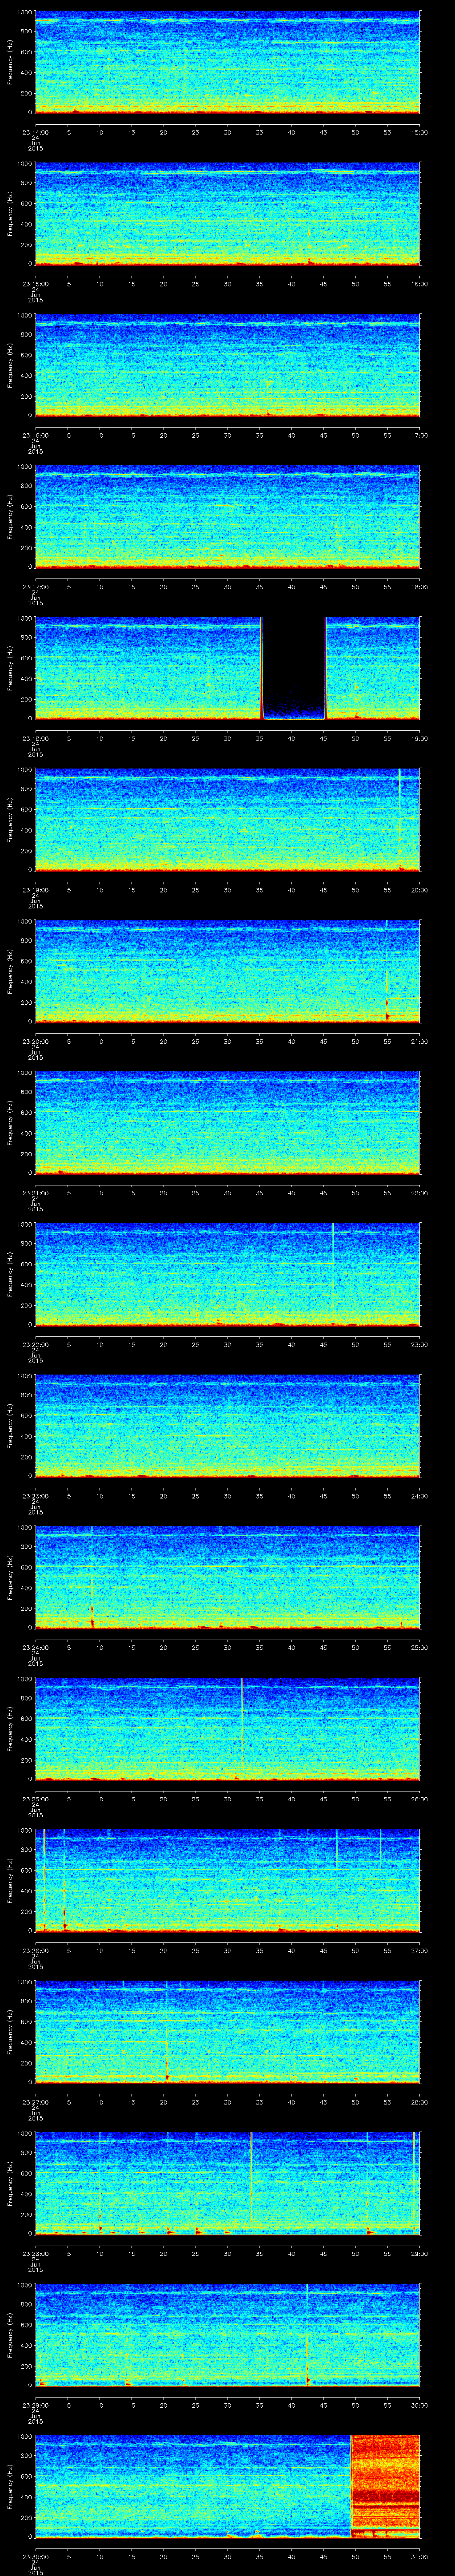Click the 19:00 end time label
Screen dimensions: 455x2576
point(419,738)
